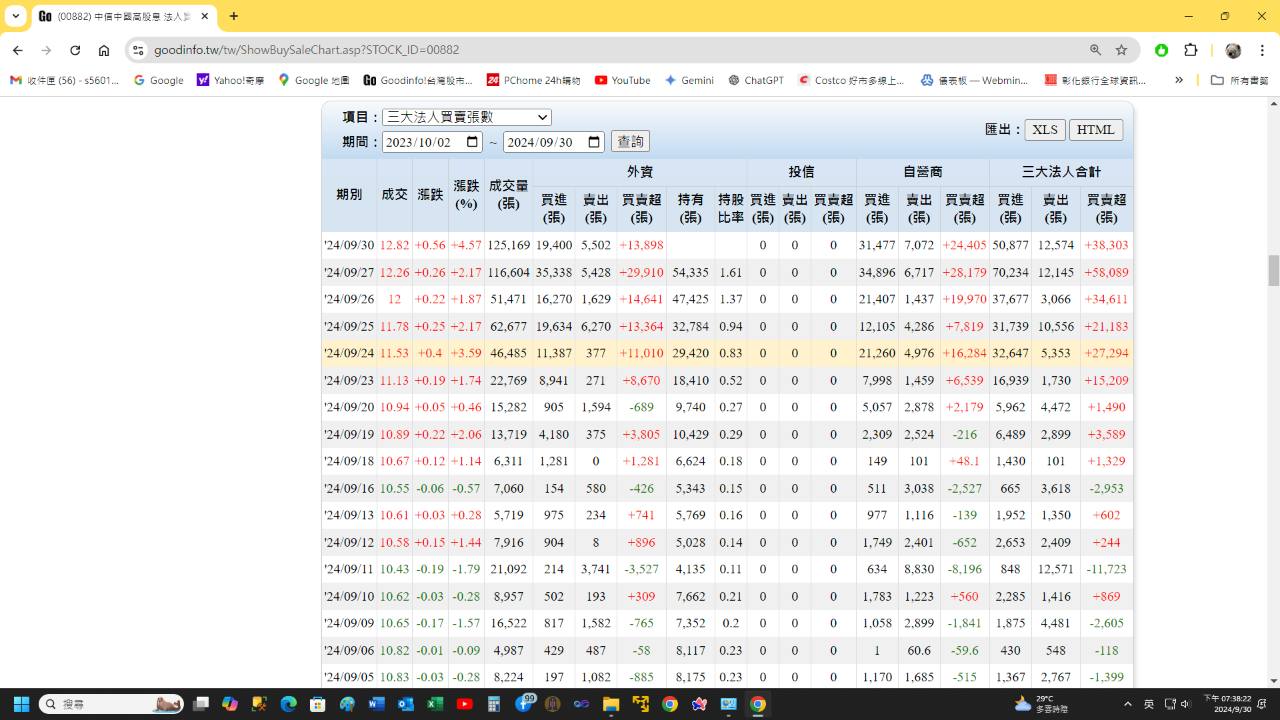Image resolution: width=1280 pixels, height=720 pixels.
Task: Export table using the HTML button
Action: (x=1096, y=130)
